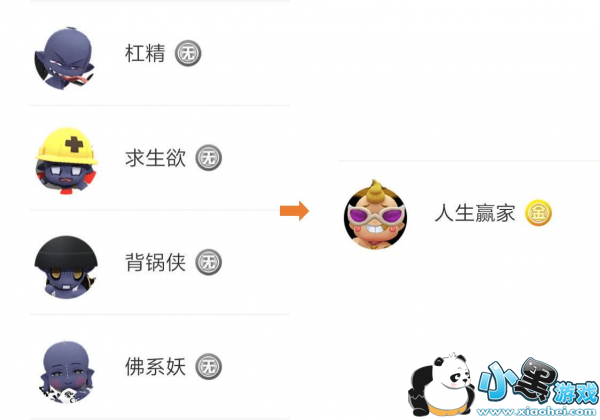Image resolution: width=600 pixels, height=420 pixels.
Task: Click the sunglasses baby 人生赢家 avatar
Action: 375,215
